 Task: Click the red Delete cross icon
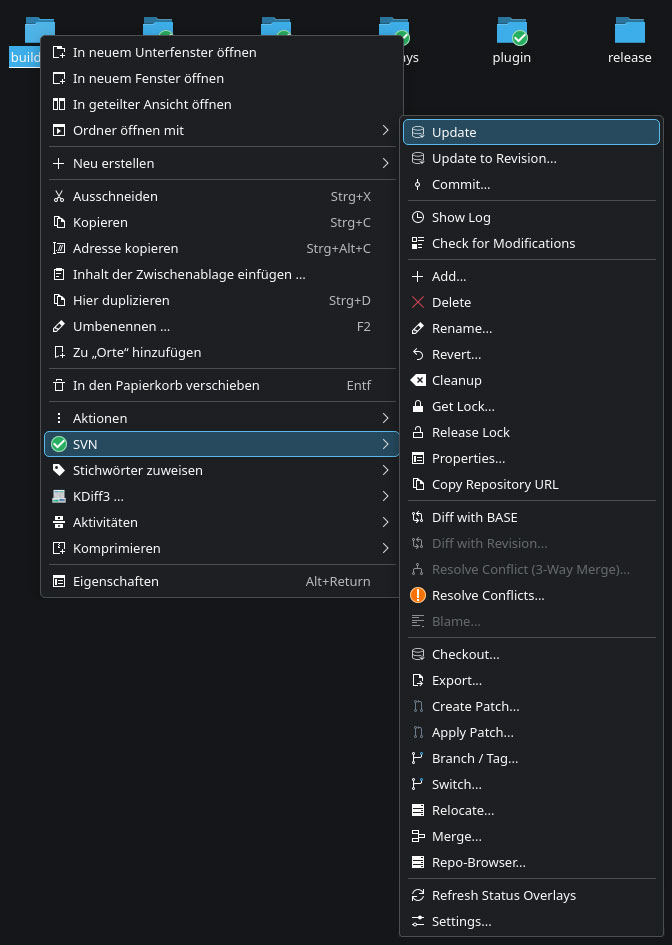tap(418, 302)
